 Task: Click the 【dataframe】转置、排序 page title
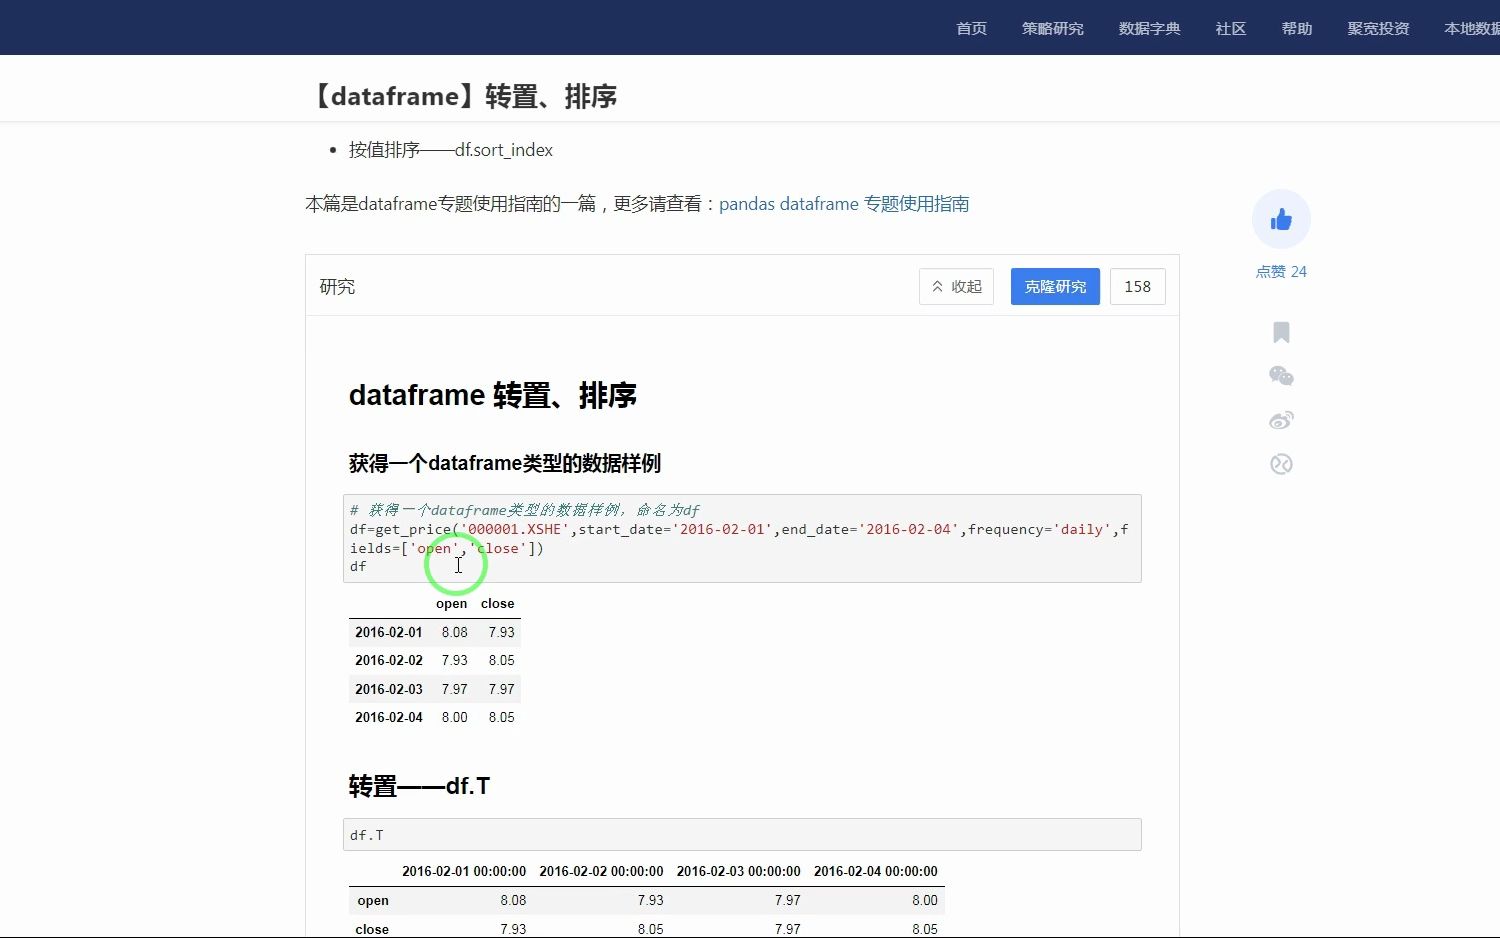pyautogui.click(x=462, y=96)
